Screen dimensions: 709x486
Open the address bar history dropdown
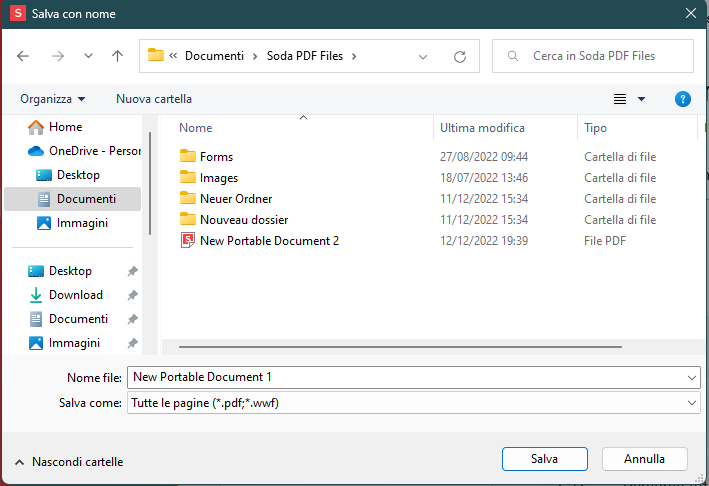(x=423, y=57)
